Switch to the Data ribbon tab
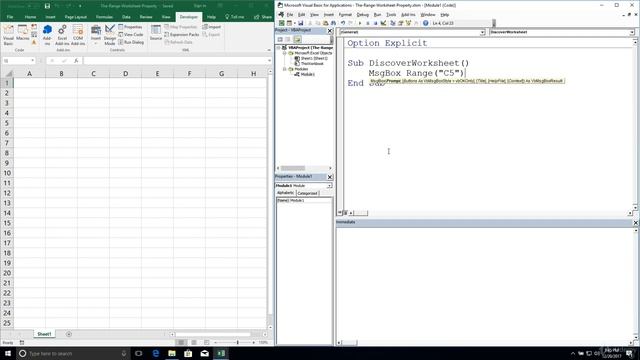Image resolution: width=640 pixels, height=360 pixels. point(126,17)
